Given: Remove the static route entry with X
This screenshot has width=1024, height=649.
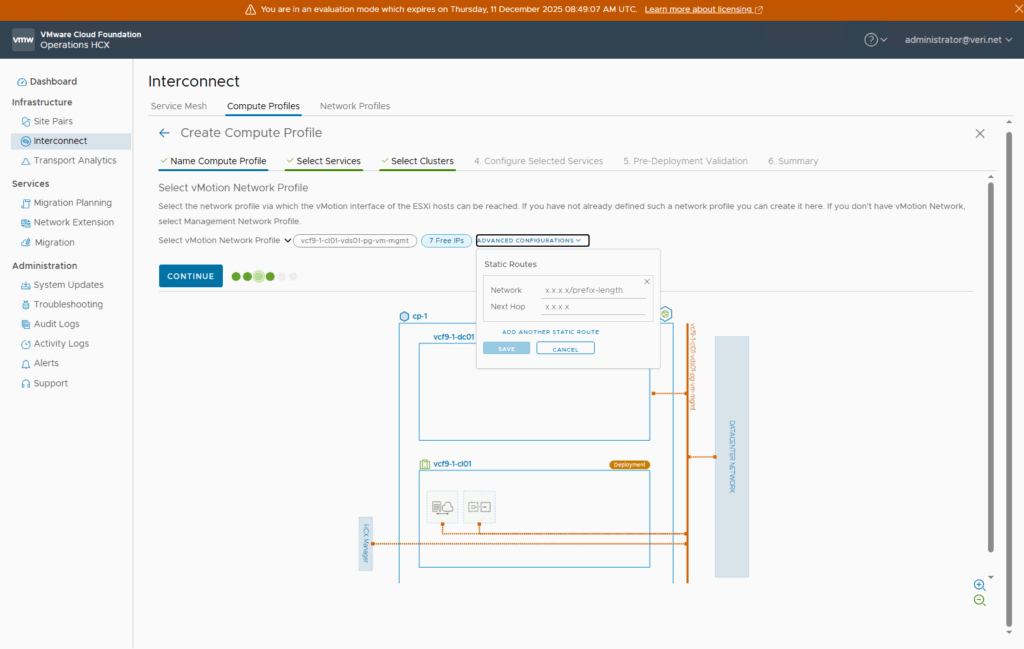Looking at the screenshot, I should click(647, 282).
